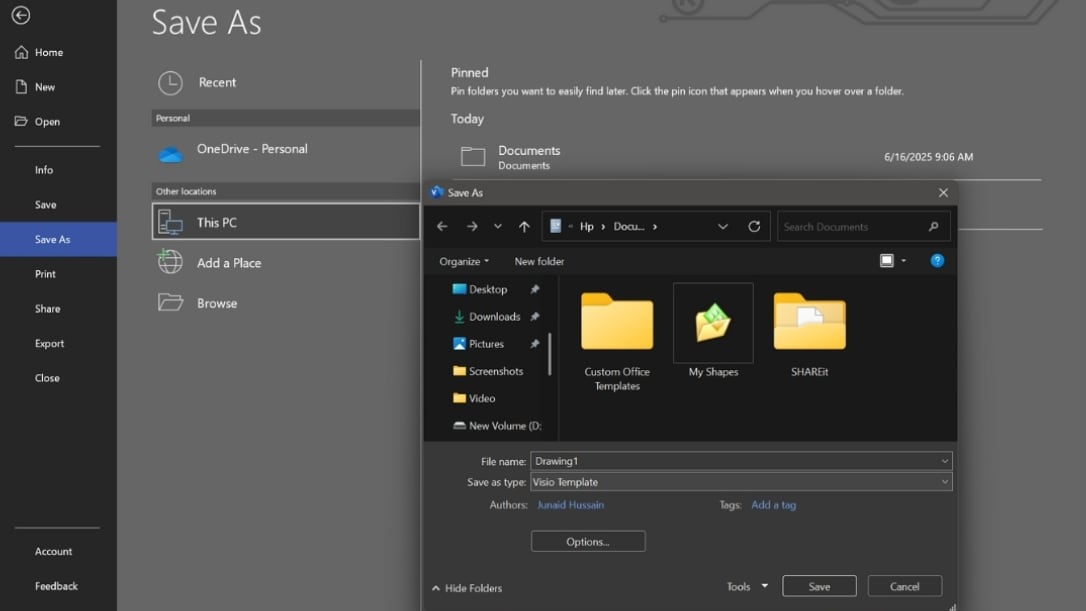The width and height of the screenshot is (1086, 611).
Task: Click the Recent clock icon
Action: click(170, 82)
